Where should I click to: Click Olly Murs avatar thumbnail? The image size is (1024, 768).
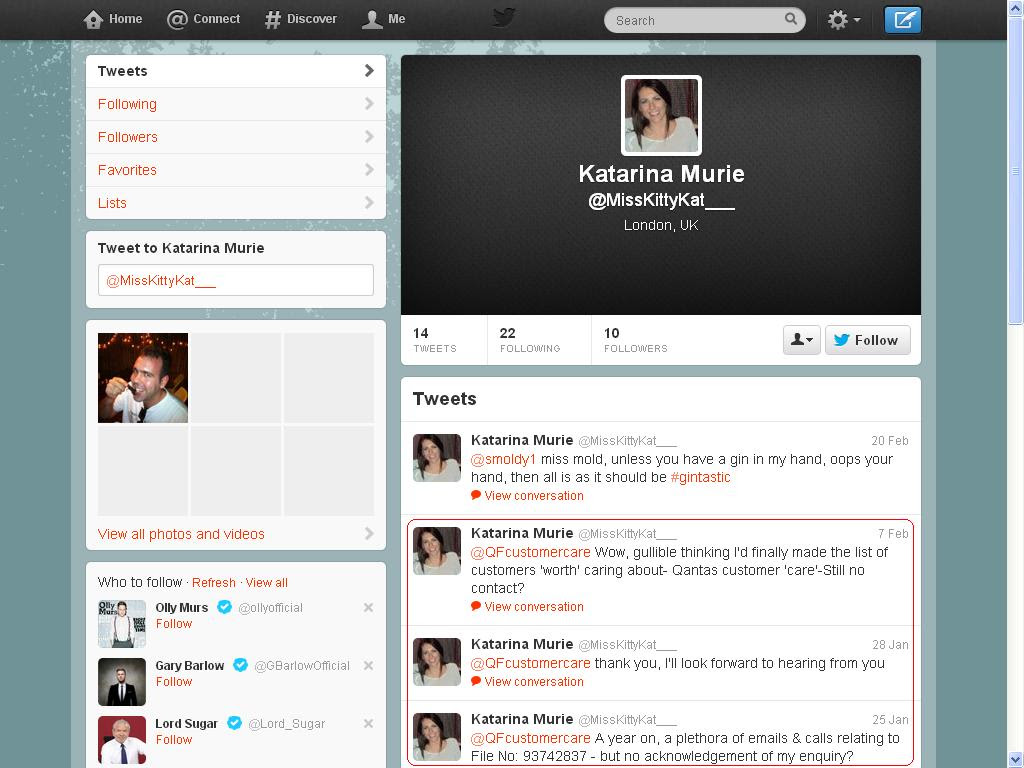click(x=122, y=624)
